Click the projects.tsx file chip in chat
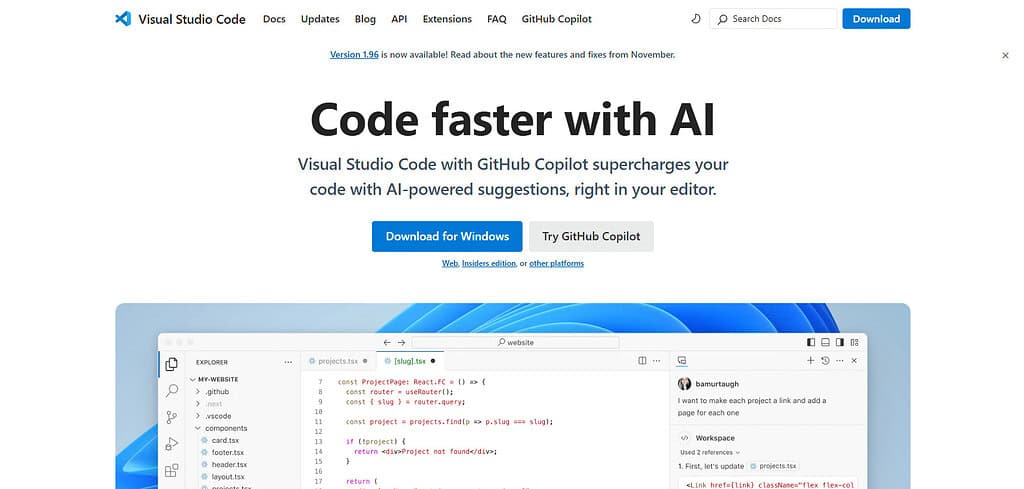This screenshot has width=1024, height=489. 774,466
